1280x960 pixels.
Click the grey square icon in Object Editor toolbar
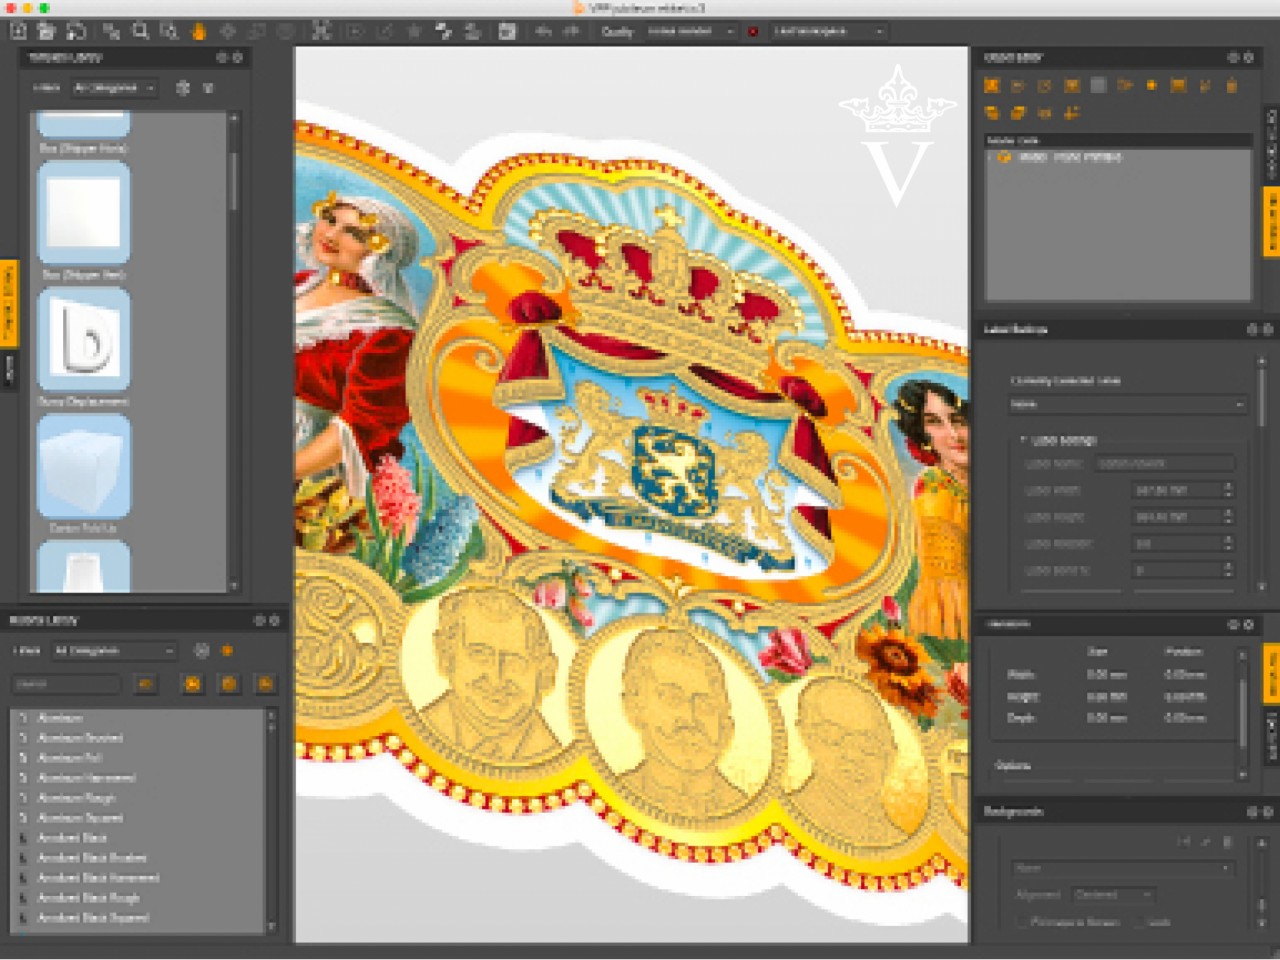[x=1098, y=86]
